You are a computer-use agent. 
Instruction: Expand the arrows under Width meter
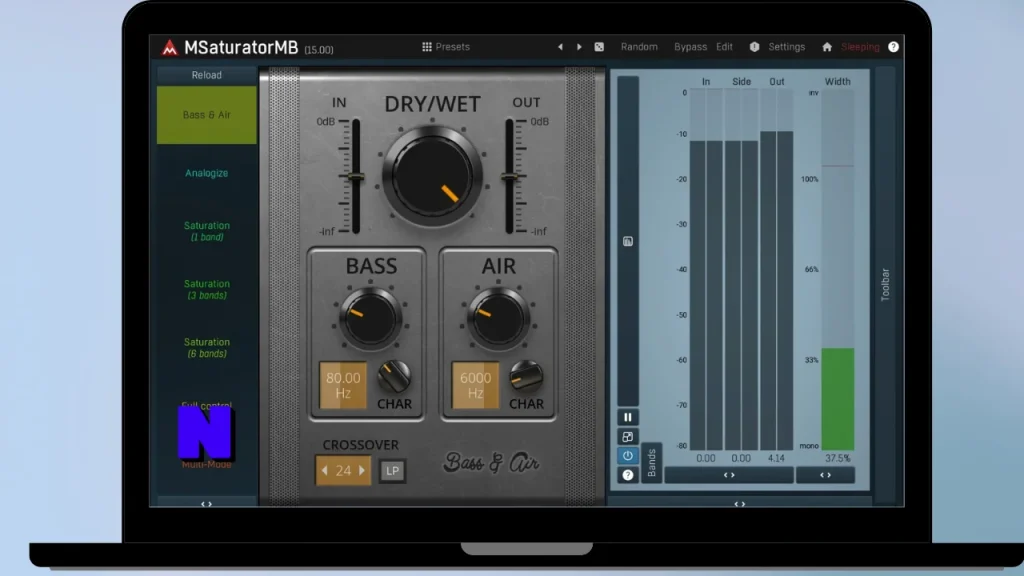[825, 475]
